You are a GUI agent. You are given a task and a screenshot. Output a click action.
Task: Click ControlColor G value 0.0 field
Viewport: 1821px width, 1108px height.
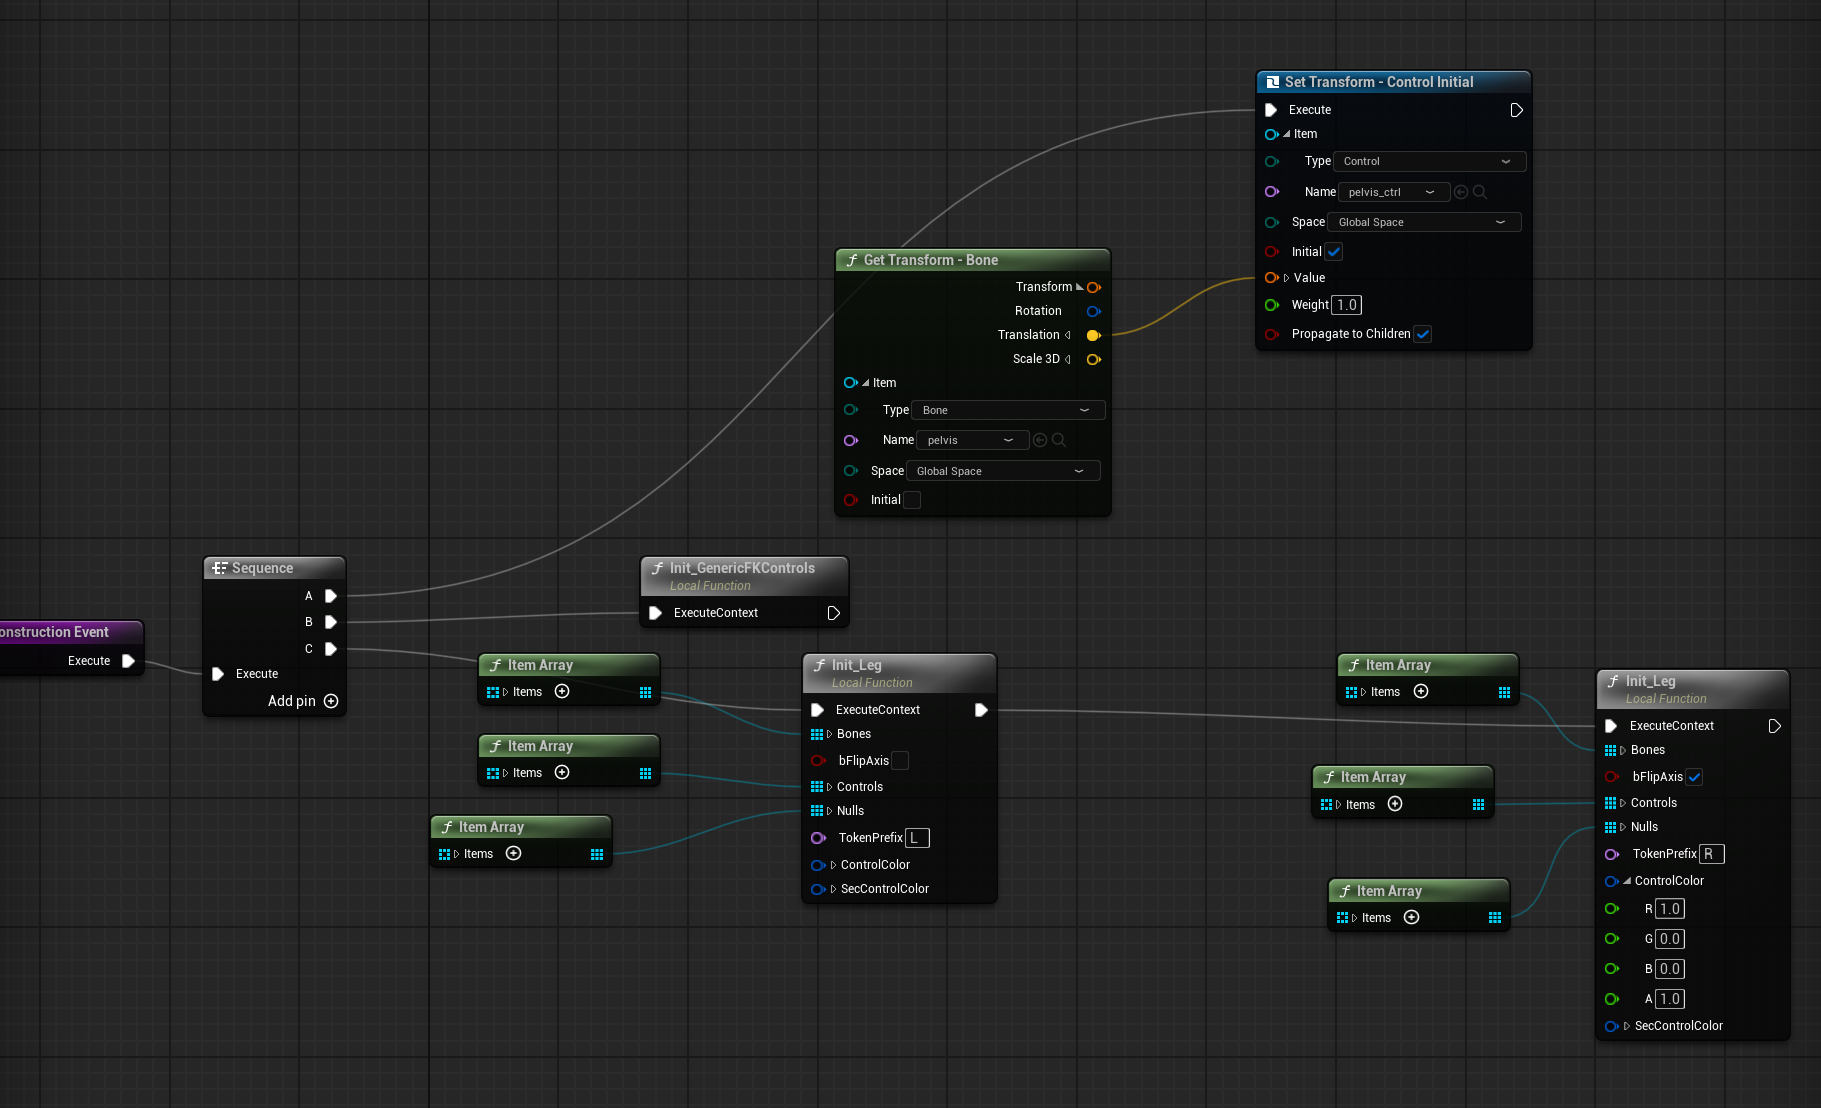[1670, 939]
